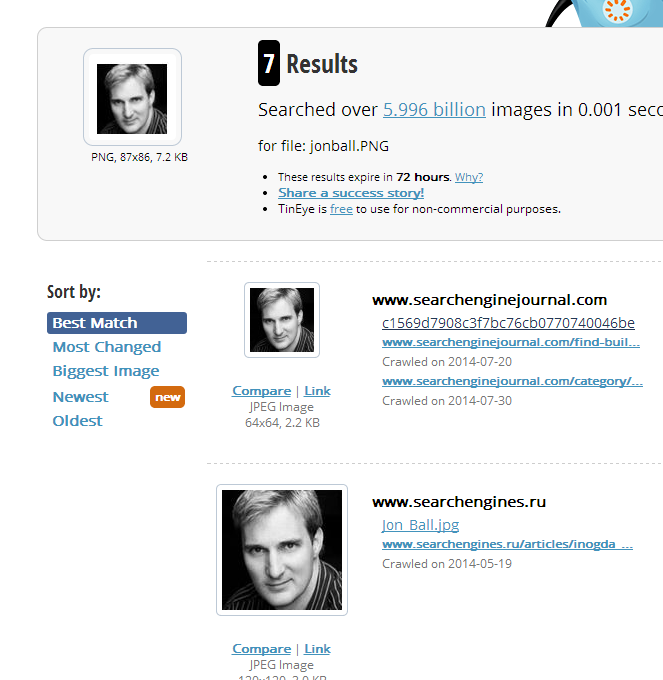The image size is (663, 680).
Task: Sort results by Biggest Image
Action: (106, 371)
